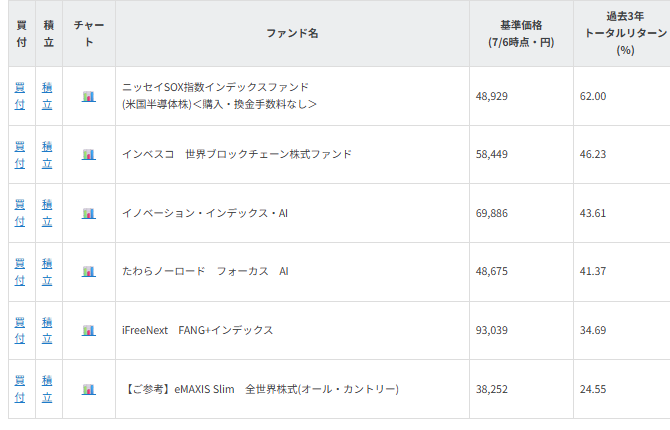Click 積立 link for eMAXIS Slim 全世界株式
The height and width of the screenshot is (430, 670).
tap(47, 389)
